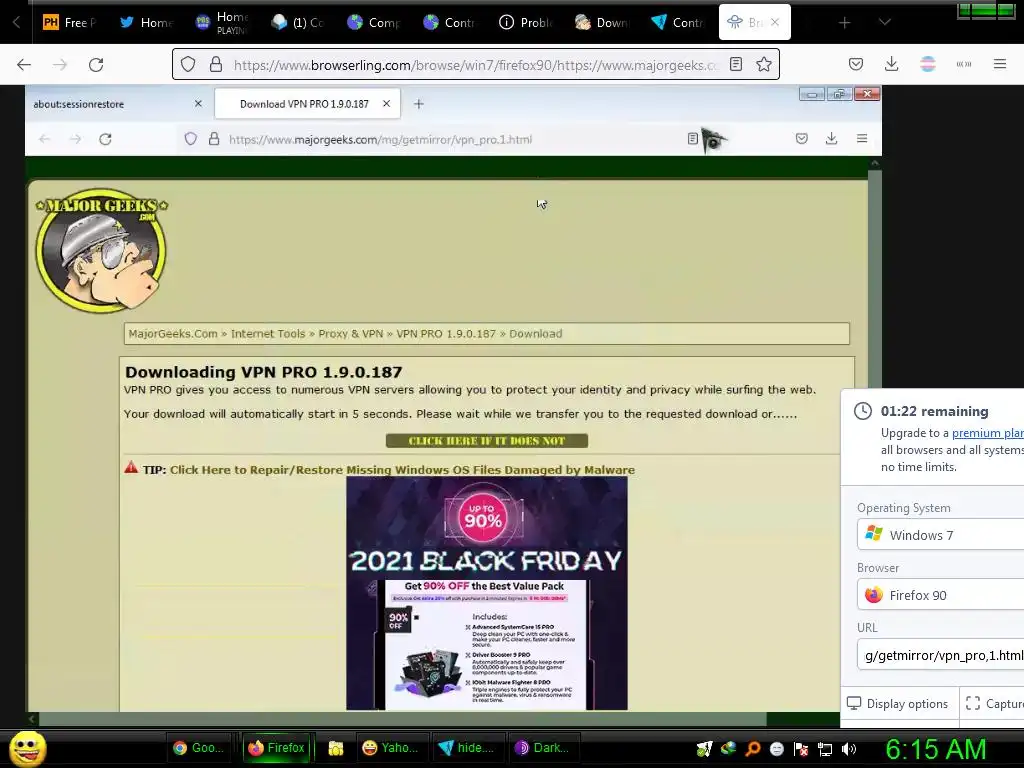Click the inner page horizontal scrollbar
Screen dimensions: 1024x768
[402, 719]
